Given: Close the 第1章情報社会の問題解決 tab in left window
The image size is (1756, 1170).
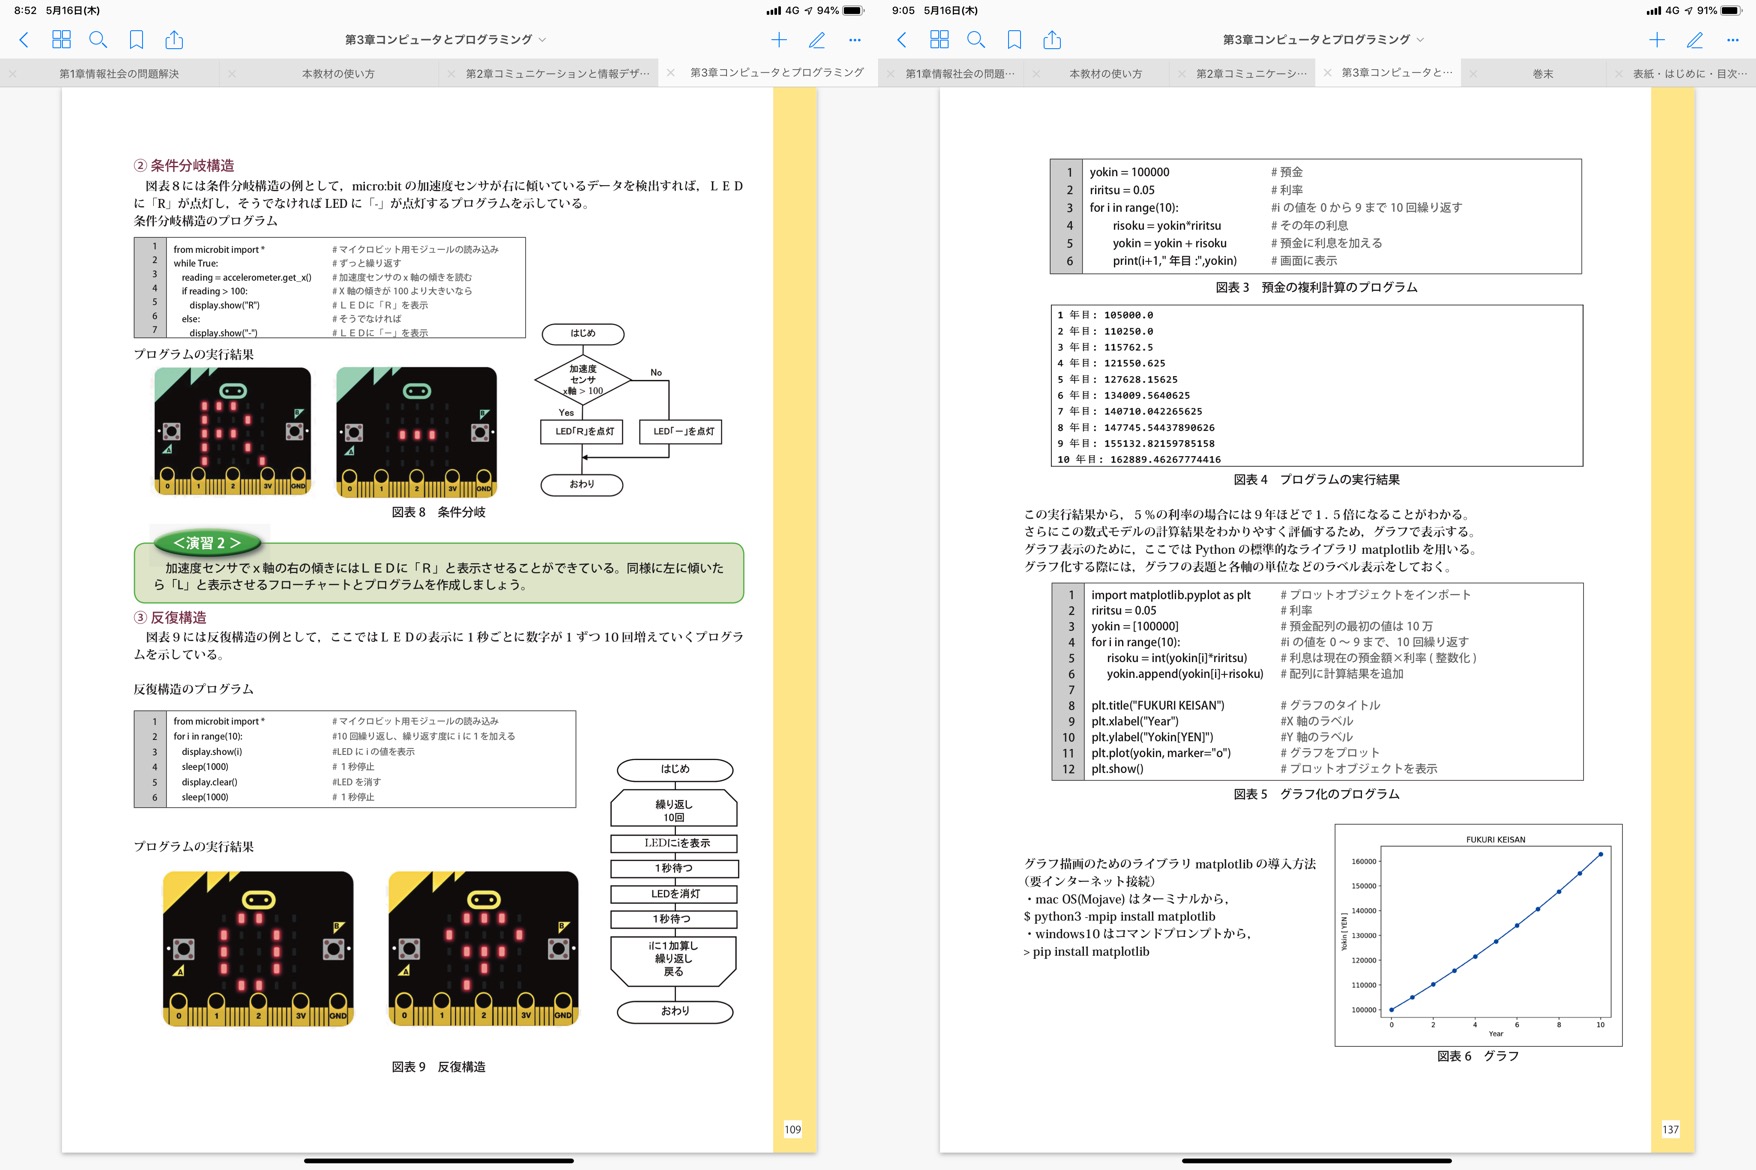Looking at the screenshot, I should [x=12, y=74].
